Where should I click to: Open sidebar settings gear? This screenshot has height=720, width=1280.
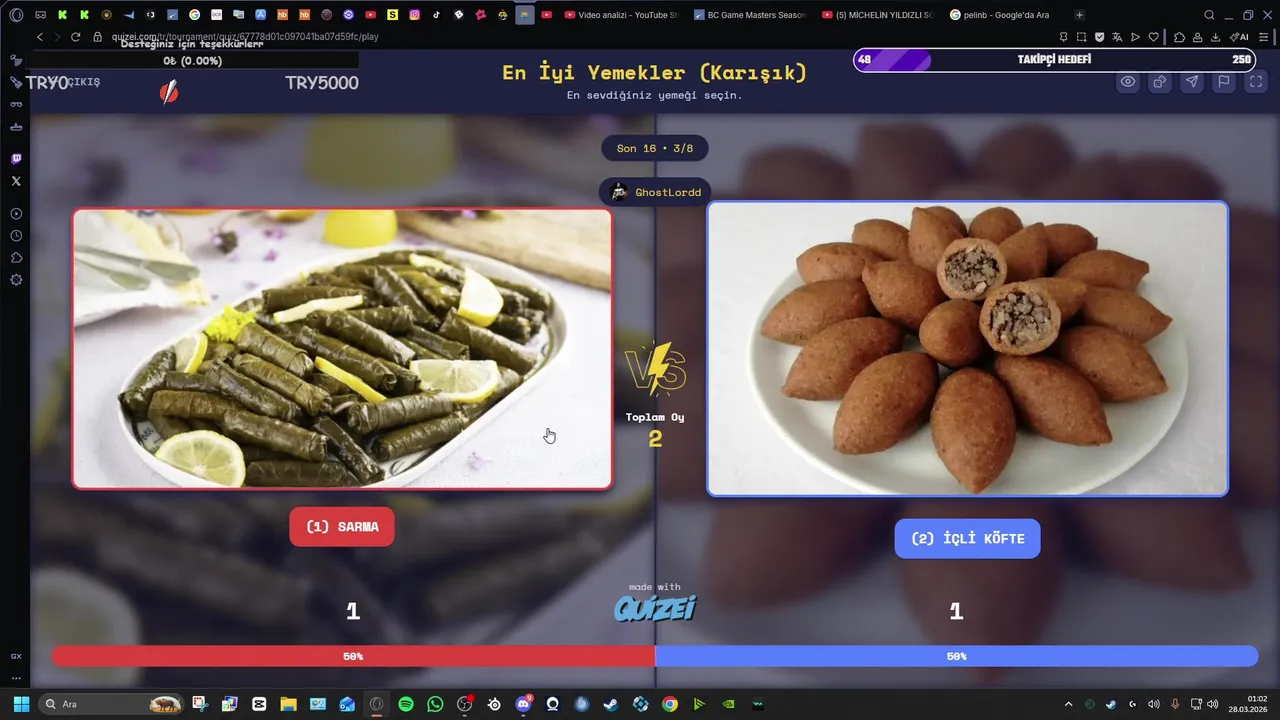point(16,280)
